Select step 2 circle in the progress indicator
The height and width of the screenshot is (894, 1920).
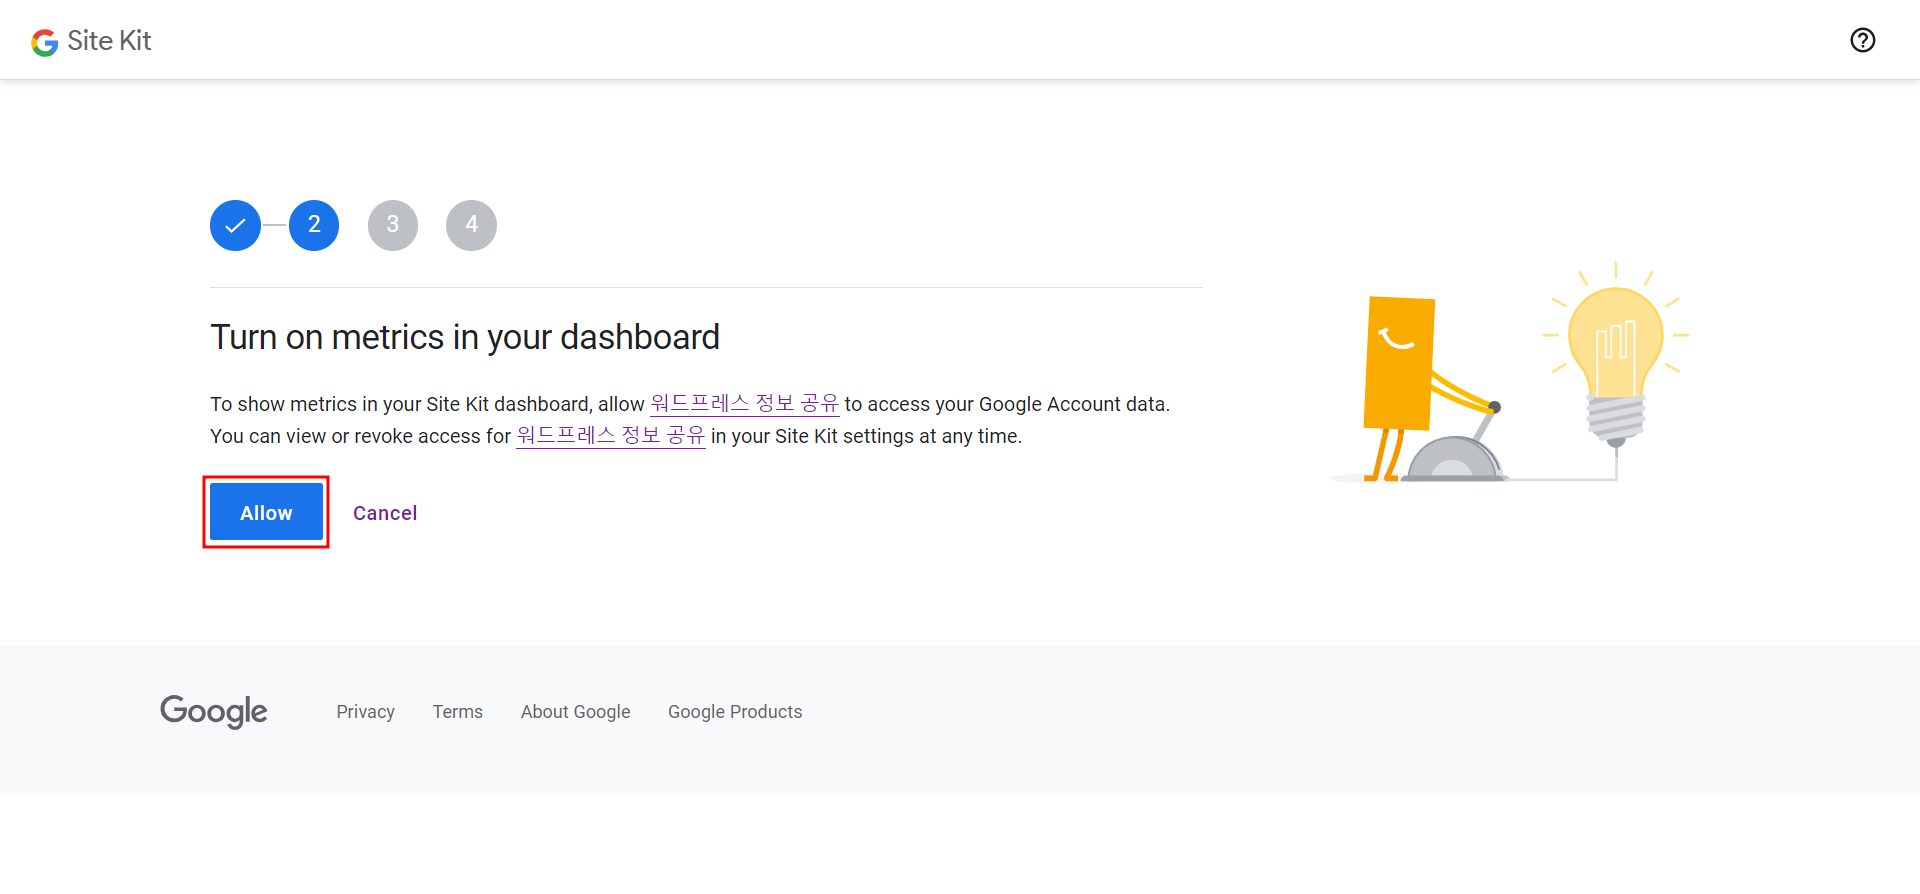[314, 225]
